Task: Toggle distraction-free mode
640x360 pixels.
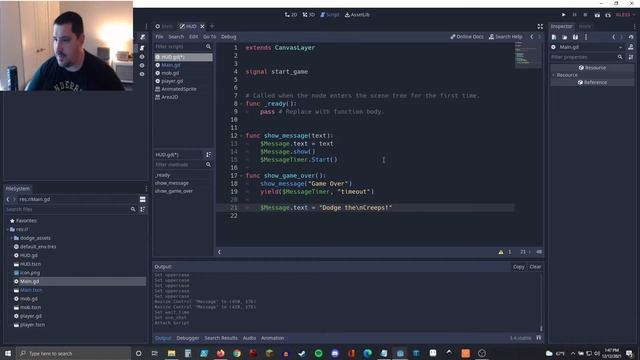Action: pyautogui.click(x=540, y=26)
